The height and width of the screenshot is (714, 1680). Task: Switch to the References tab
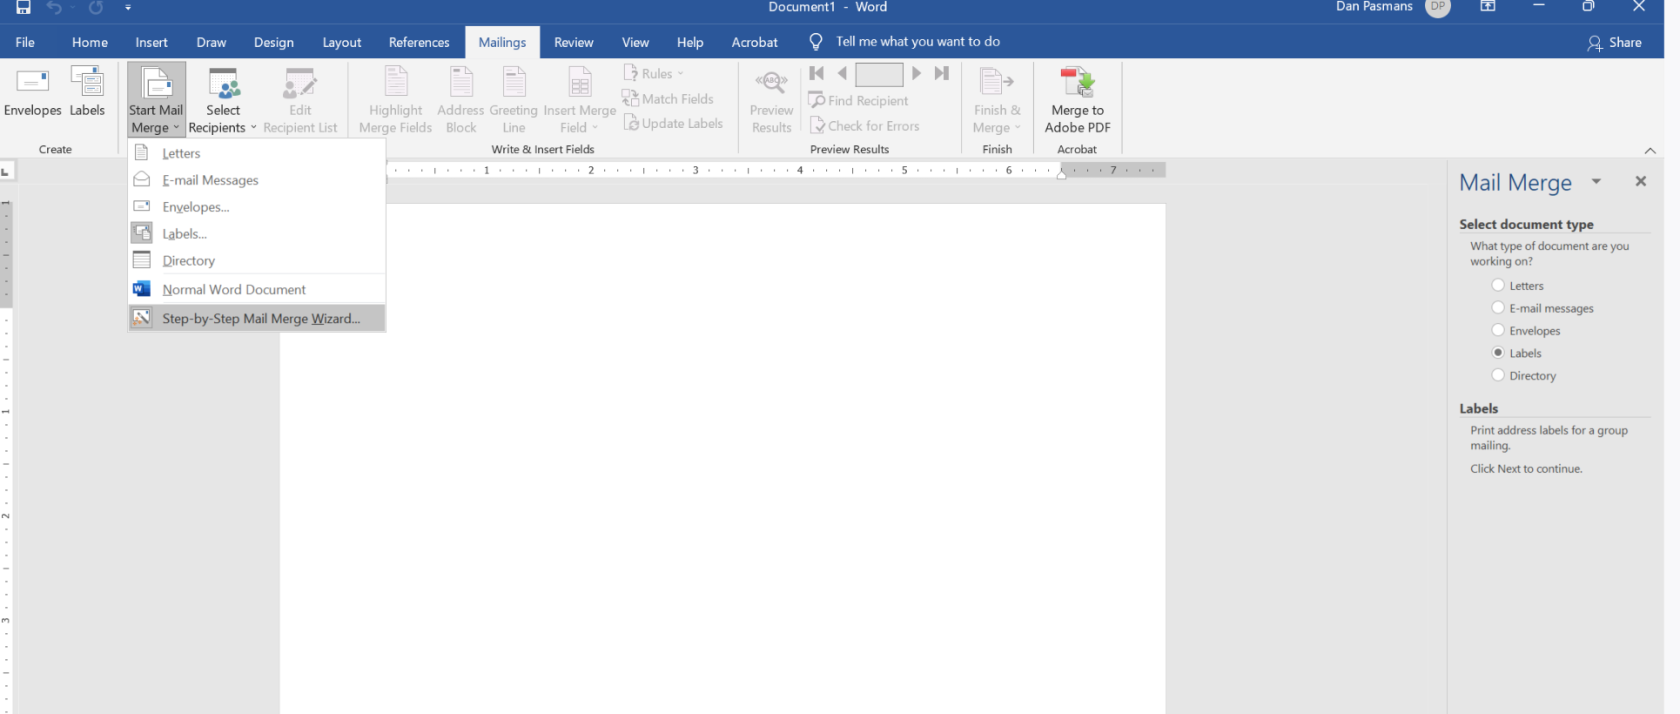point(419,42)
